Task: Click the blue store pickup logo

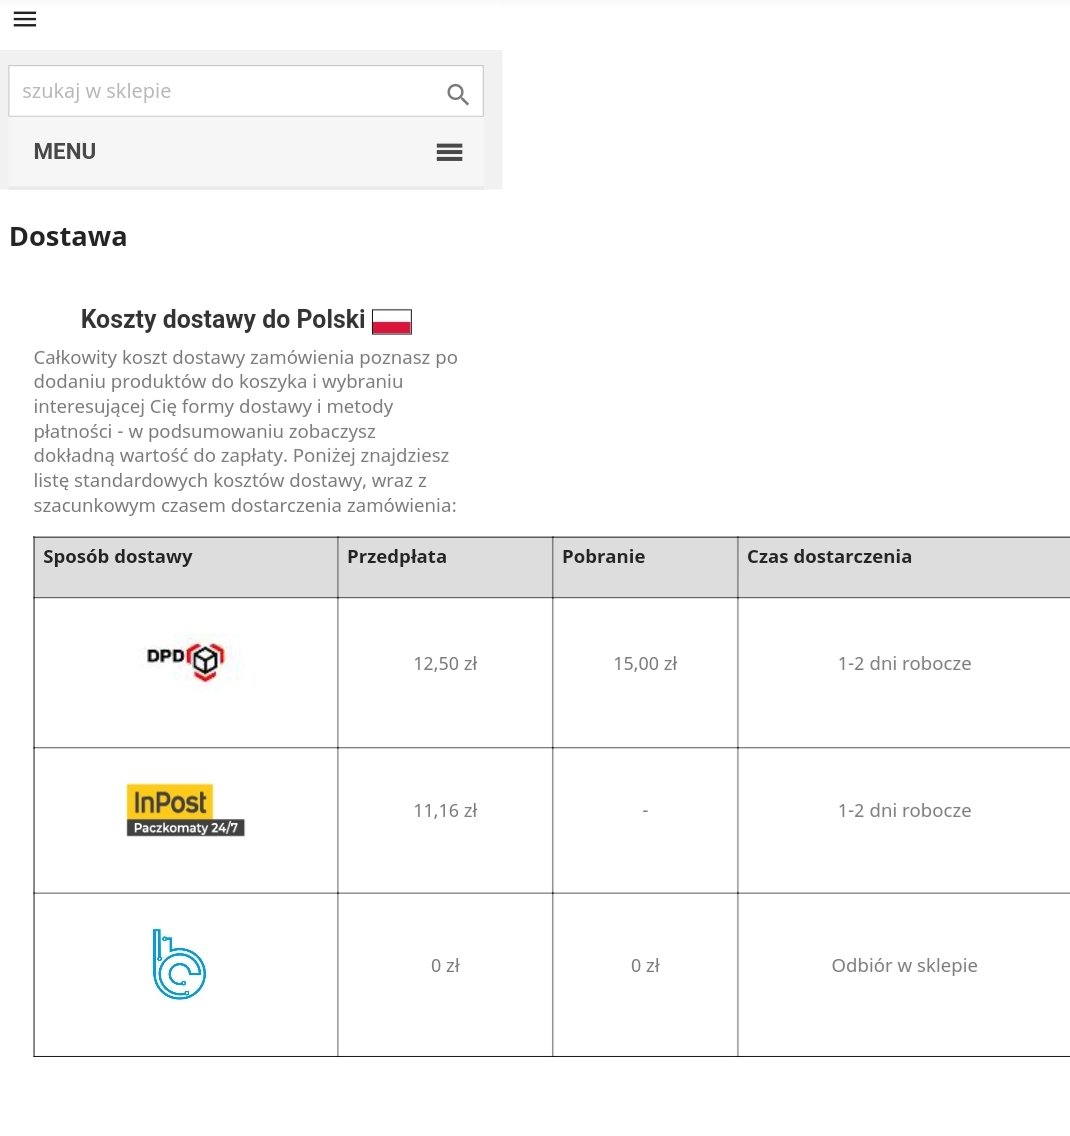Action: [x=178, y=965]
